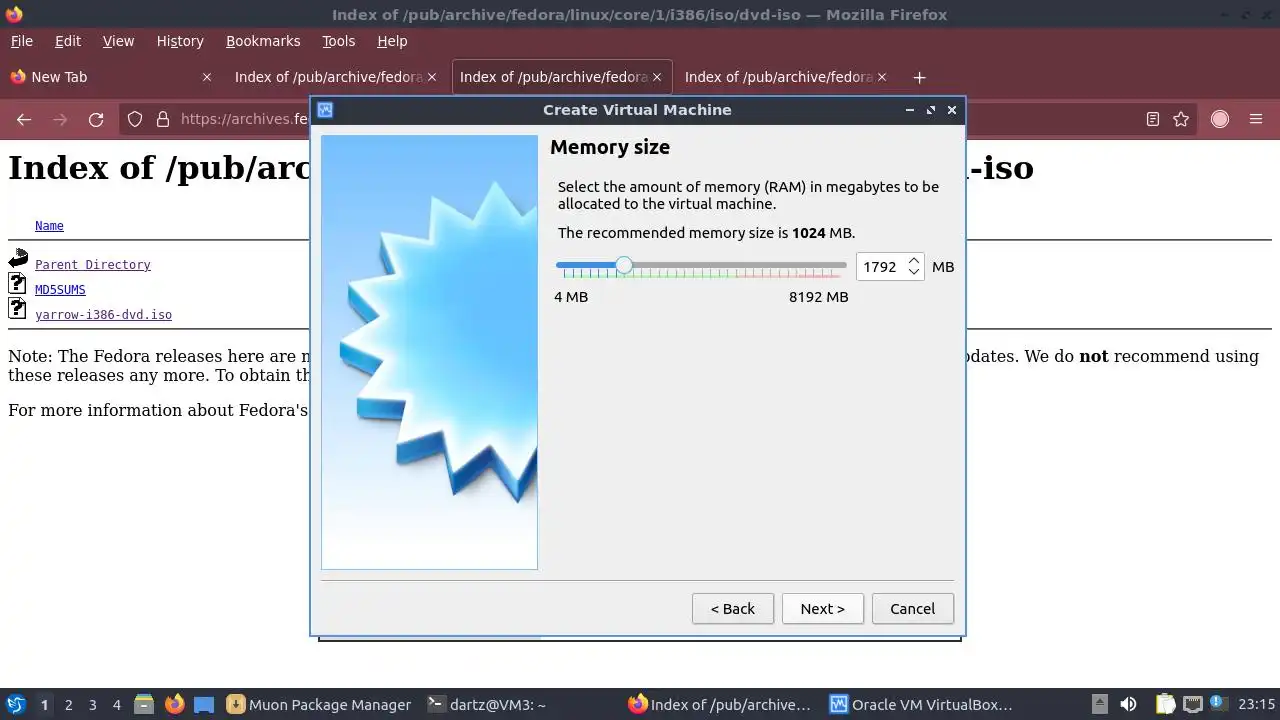Screen dimensions: 1280x720
Task: Reload the page in Firefox
Action: click(96, 119)
